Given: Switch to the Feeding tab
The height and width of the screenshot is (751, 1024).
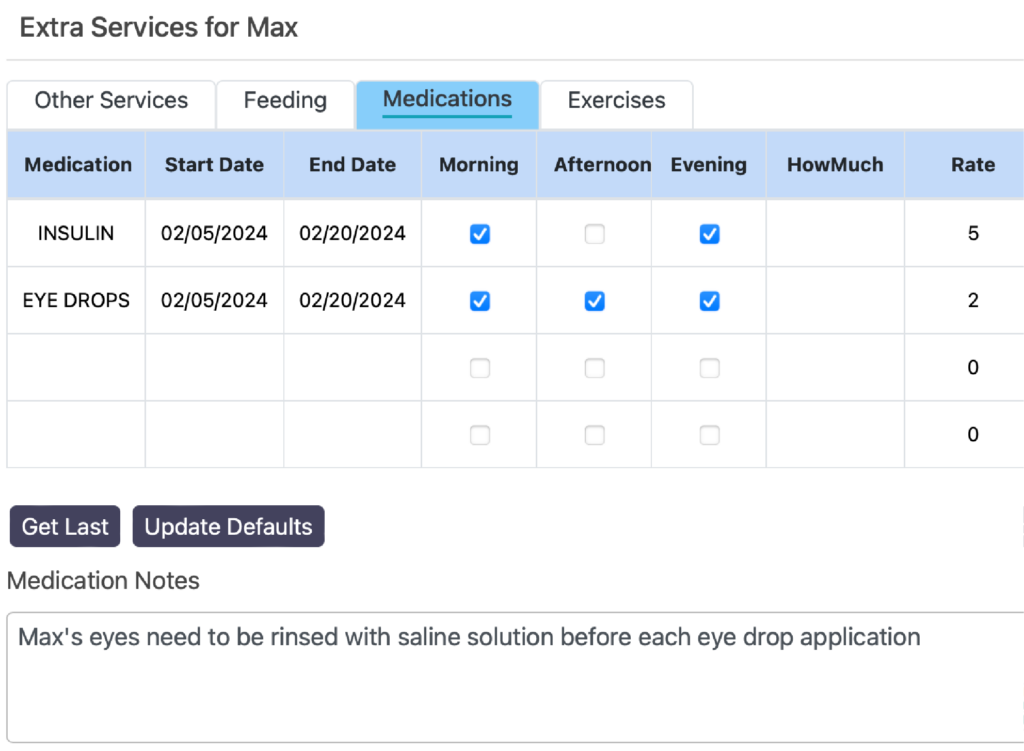Looking at the screenshot, I should tap(285, 100).
